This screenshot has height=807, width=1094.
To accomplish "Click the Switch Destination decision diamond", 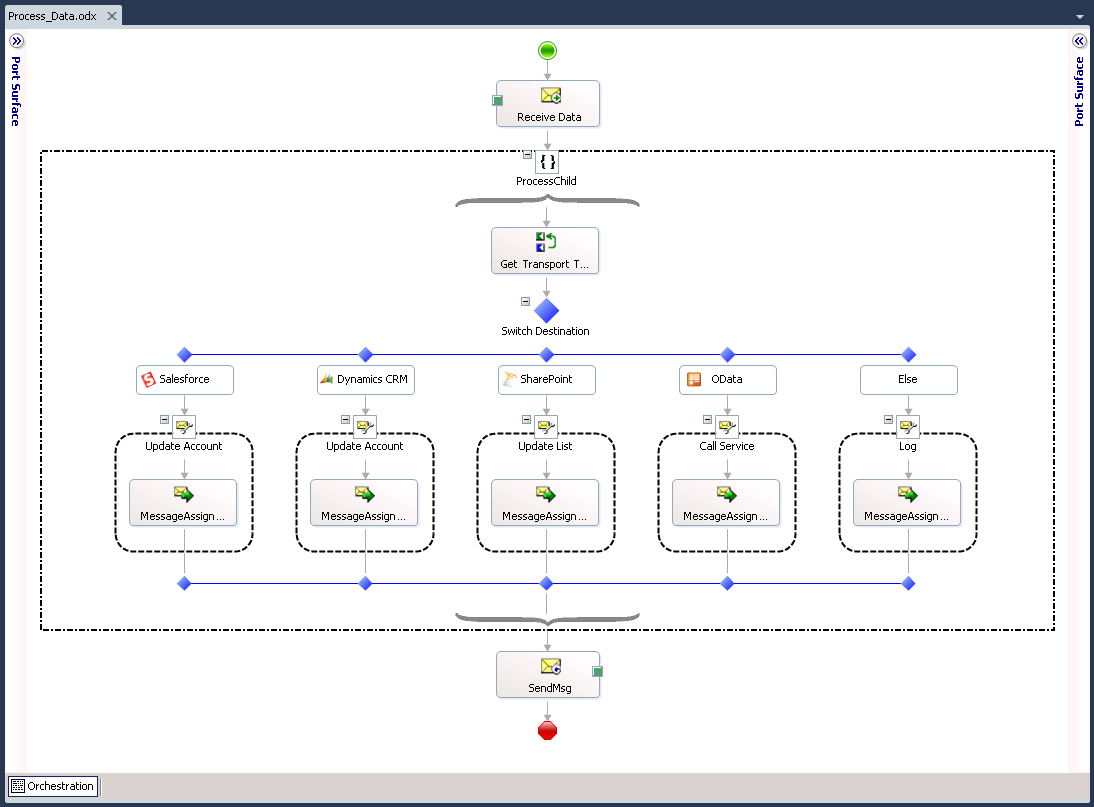I will pos(546,310).
